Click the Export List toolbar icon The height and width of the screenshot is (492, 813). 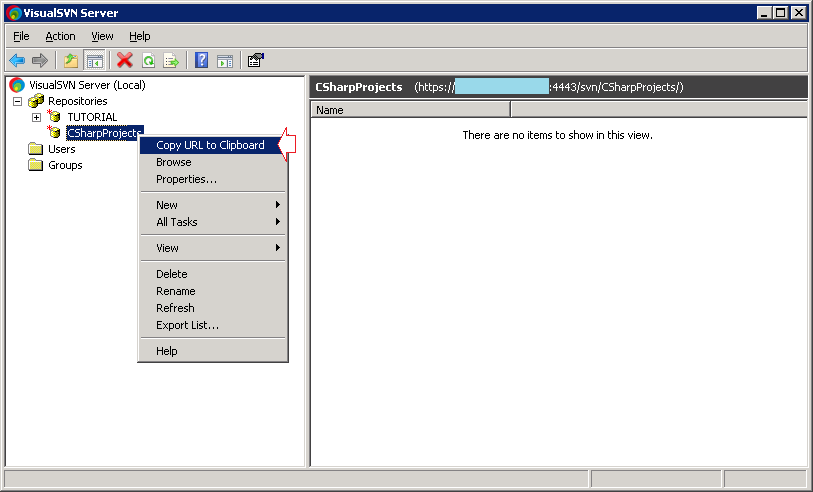[171, 61]
